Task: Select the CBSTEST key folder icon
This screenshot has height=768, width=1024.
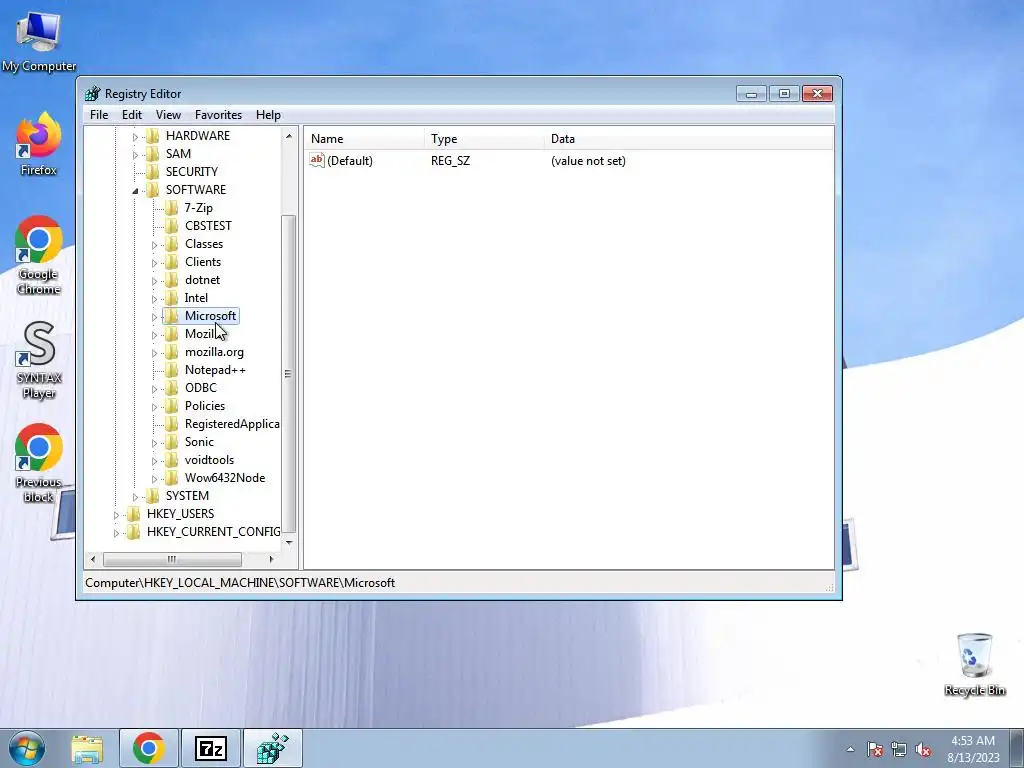Action: (x=171, y=225)
